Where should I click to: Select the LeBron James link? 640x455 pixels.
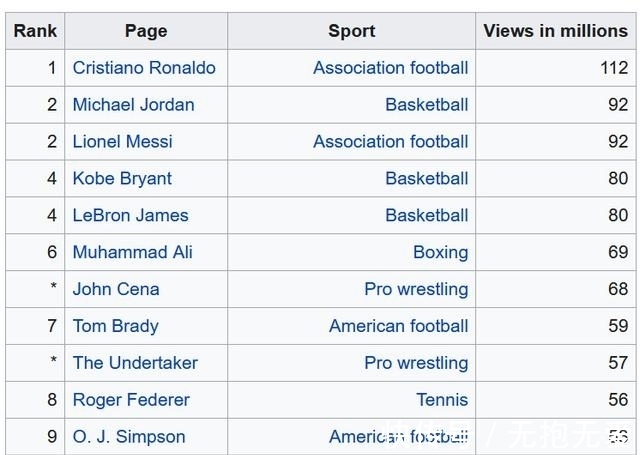point(130,216)
